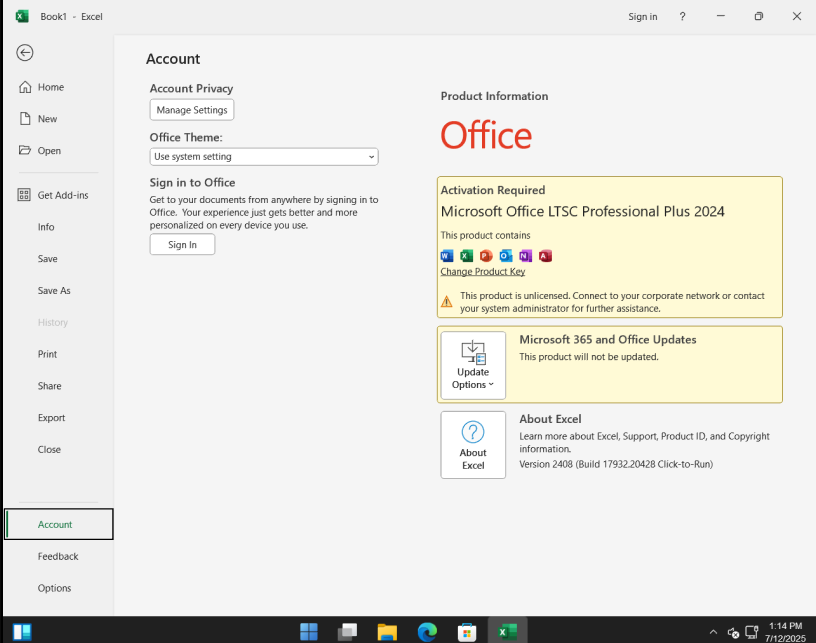Choose Save from the sidebar
The image size is (816, 643).
tap(58, 259)
